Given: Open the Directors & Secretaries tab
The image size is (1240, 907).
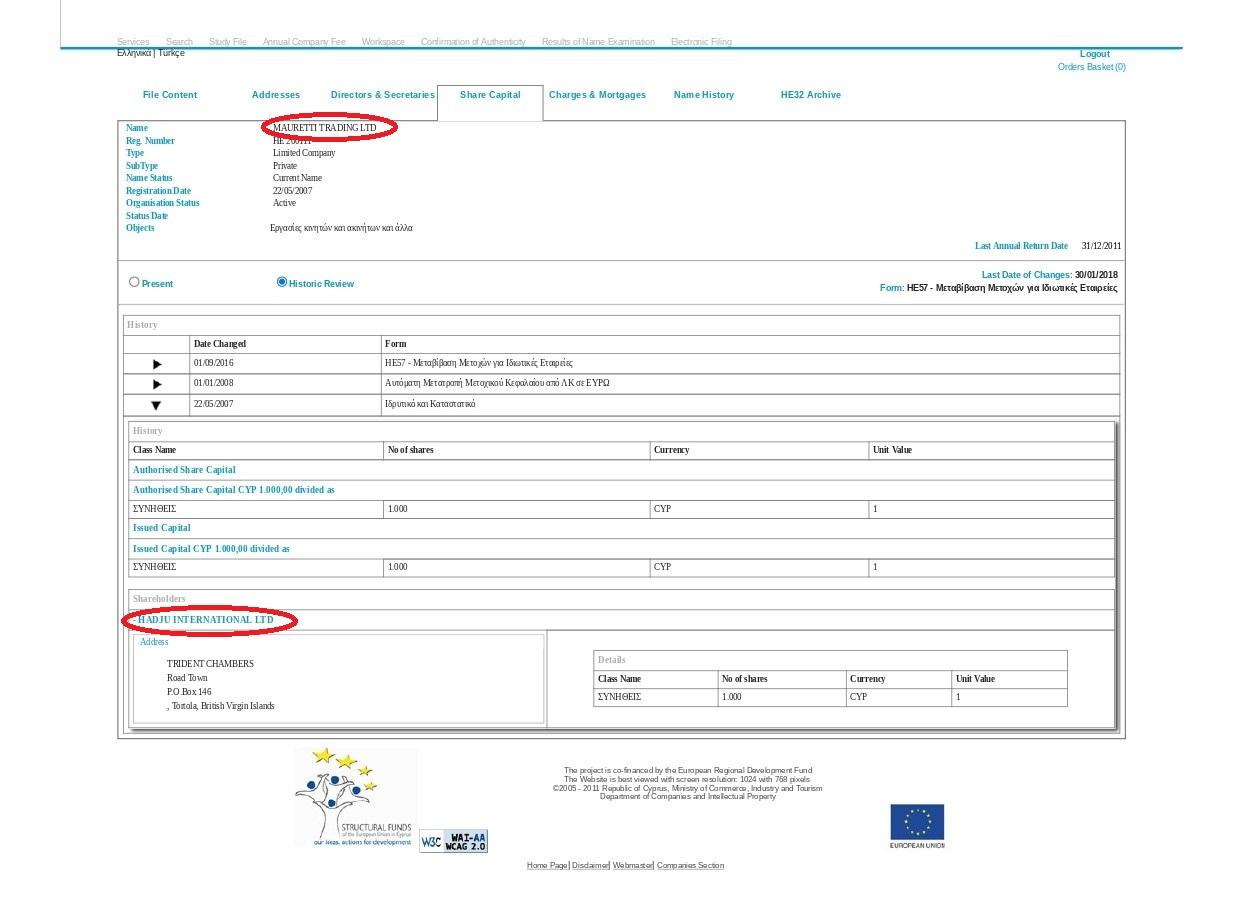Looking at the screenshot, I should 383,95.
